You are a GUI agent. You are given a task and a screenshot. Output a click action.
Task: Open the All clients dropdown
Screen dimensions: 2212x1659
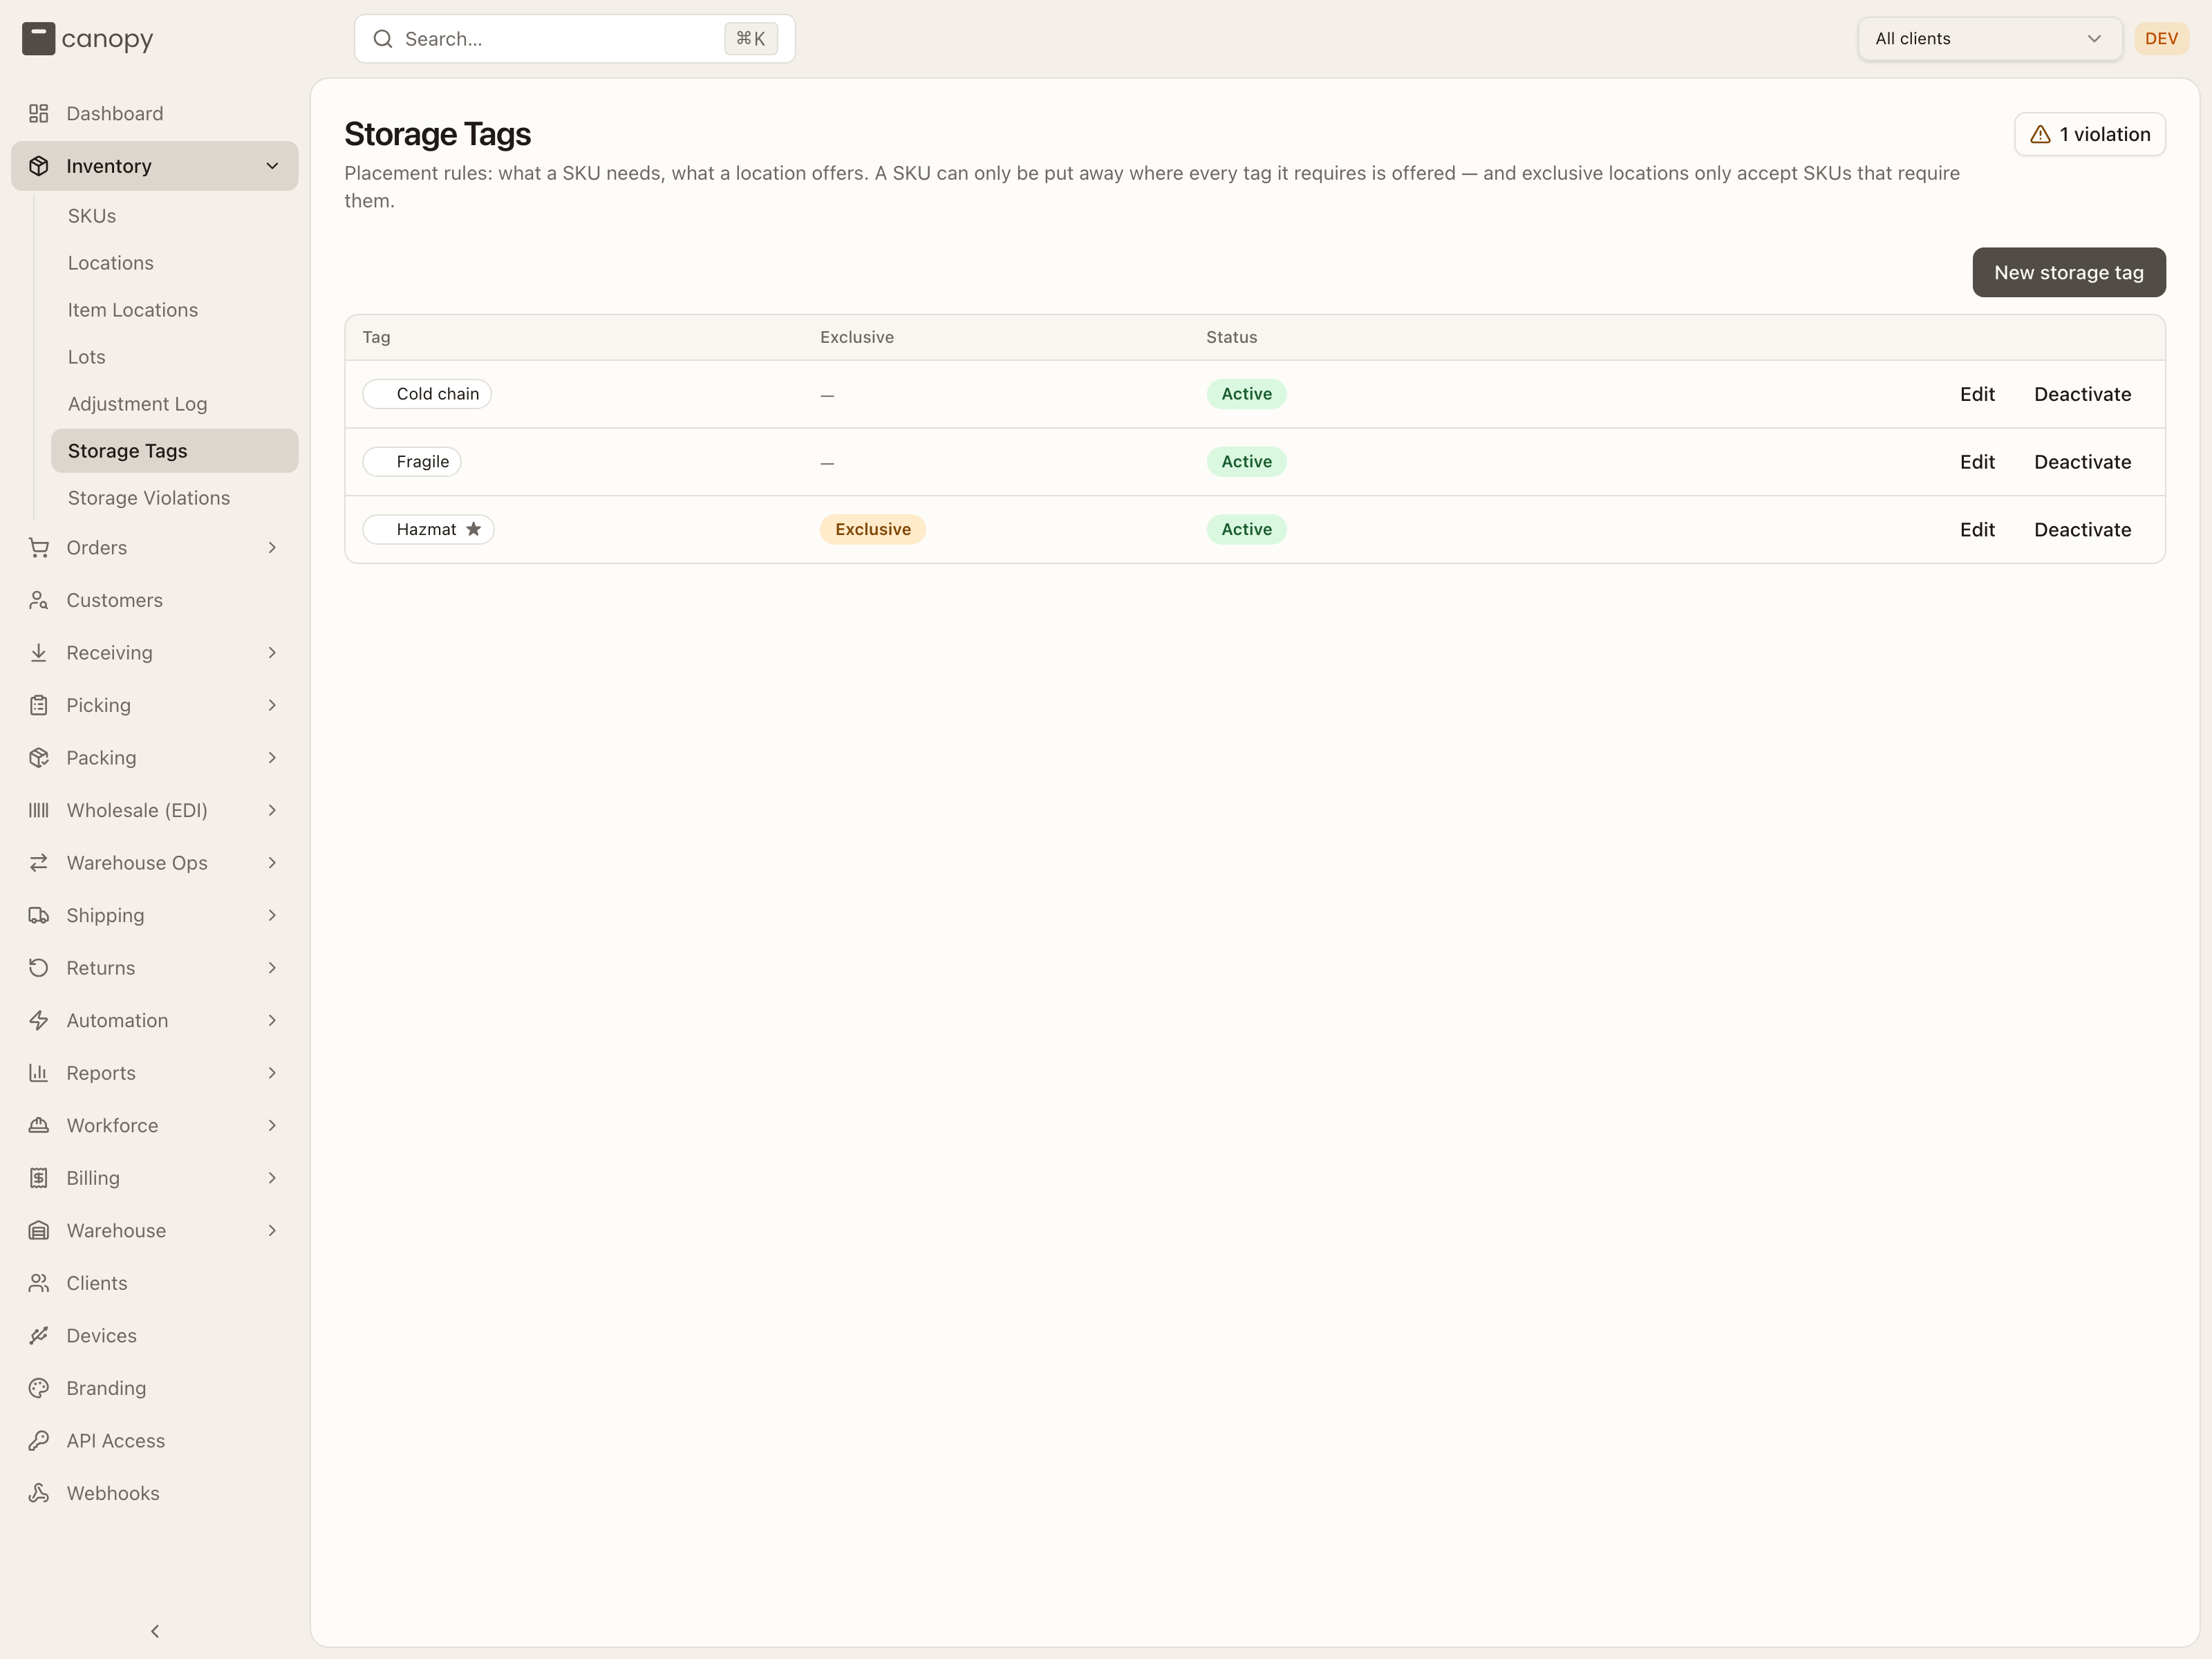1989,39
